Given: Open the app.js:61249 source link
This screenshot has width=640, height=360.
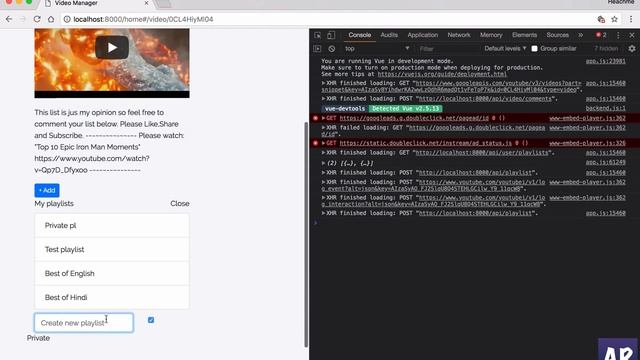Looking at the screenshot, I should (605, 162).
